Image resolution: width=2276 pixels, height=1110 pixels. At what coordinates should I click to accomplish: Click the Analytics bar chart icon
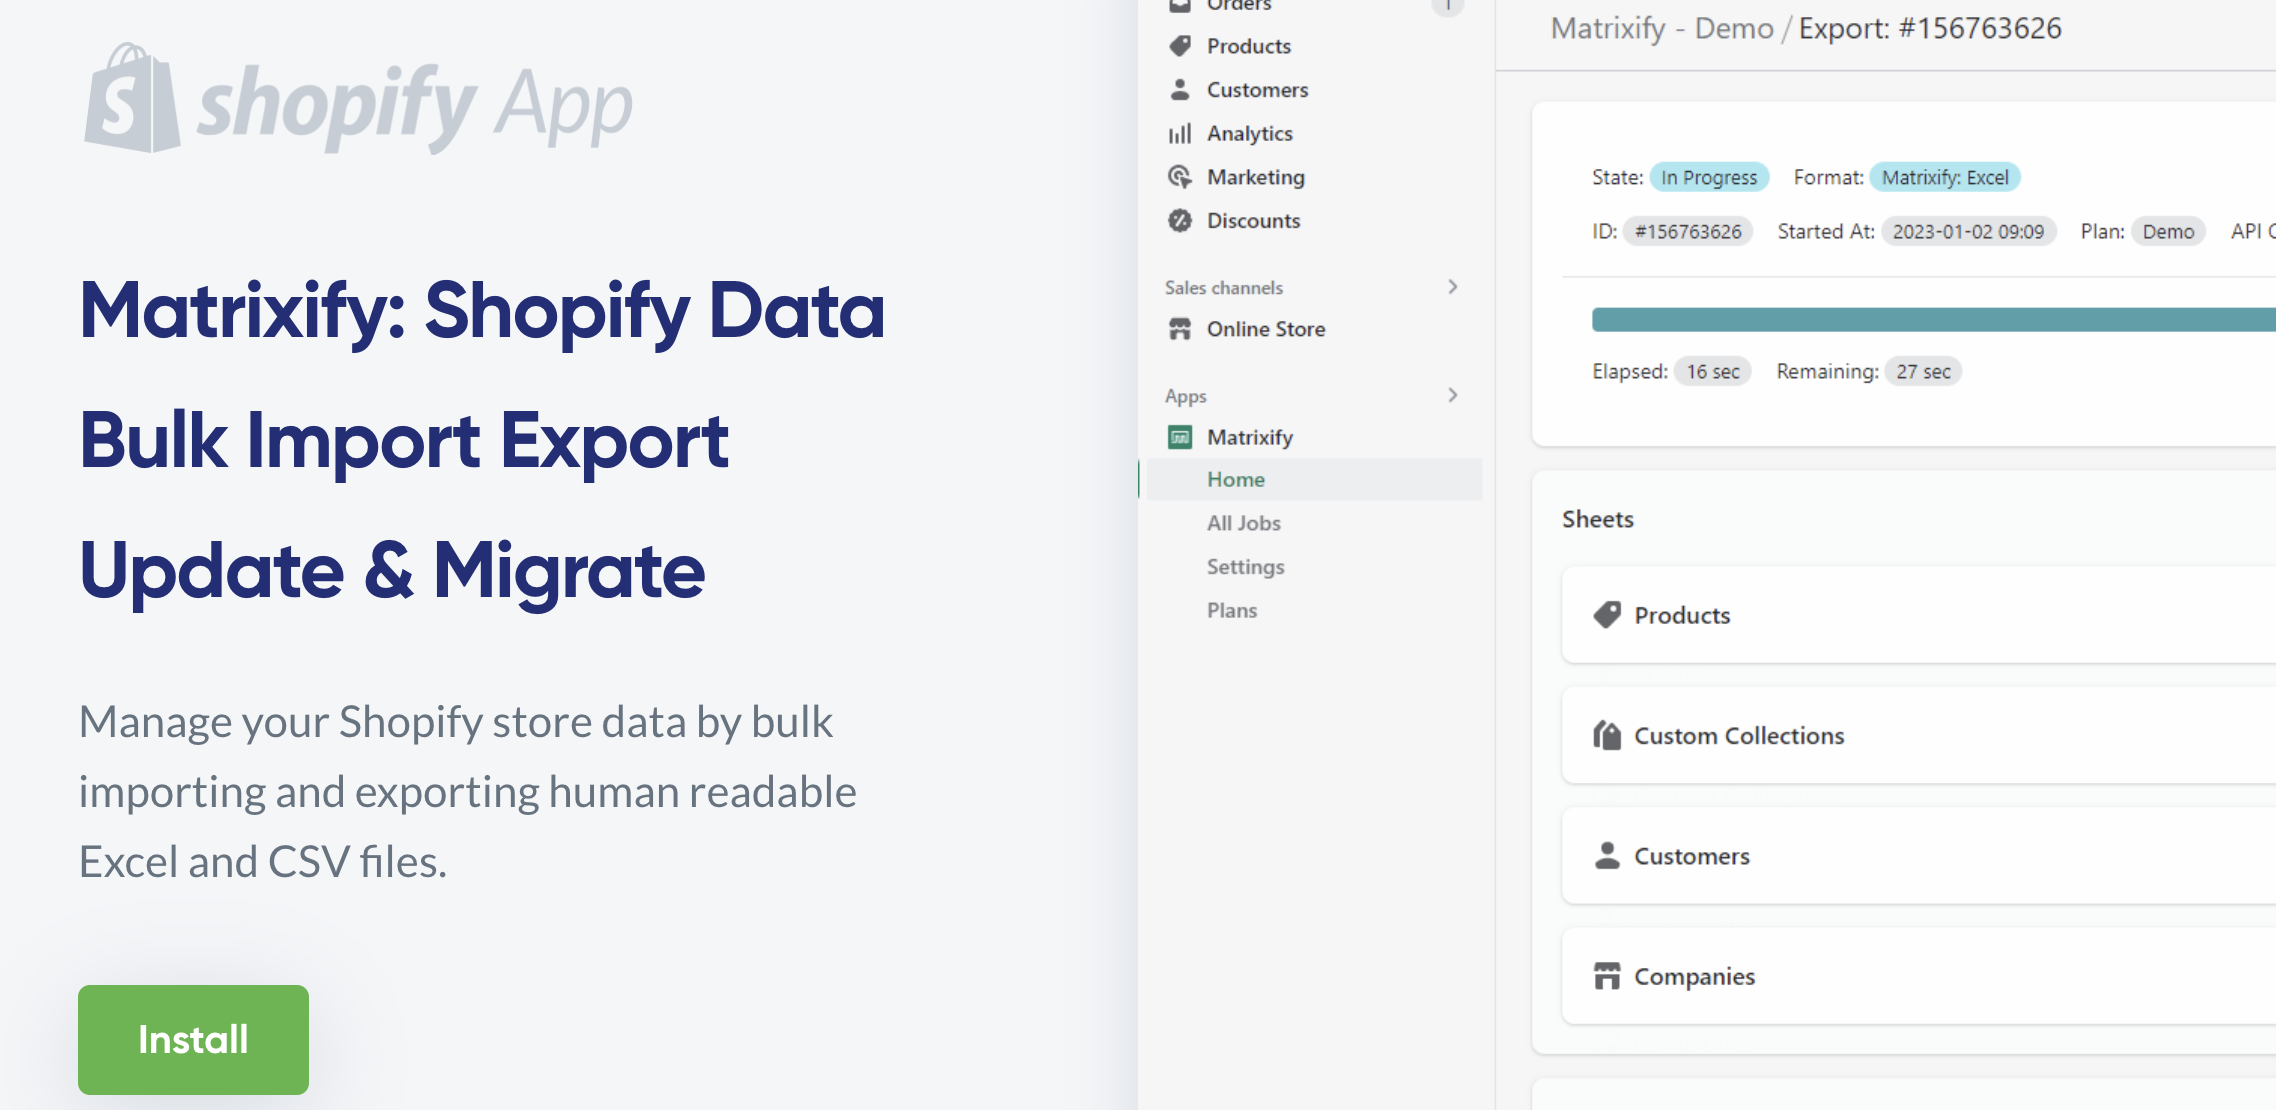click(x=1180, y=133)
